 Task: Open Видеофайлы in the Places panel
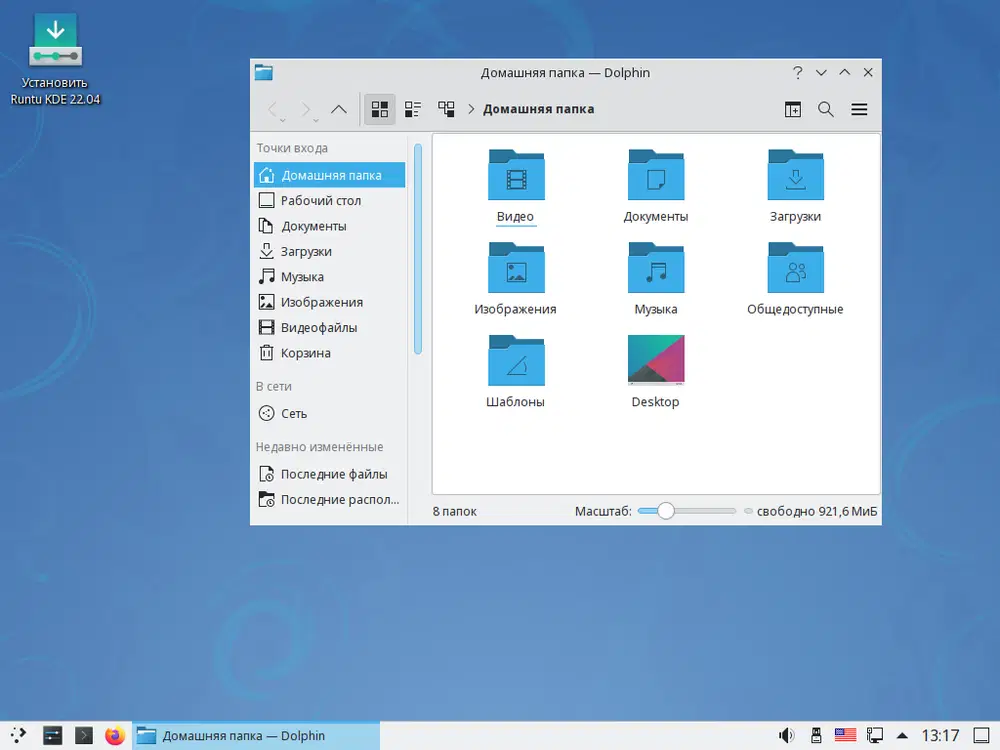(330, 328)
